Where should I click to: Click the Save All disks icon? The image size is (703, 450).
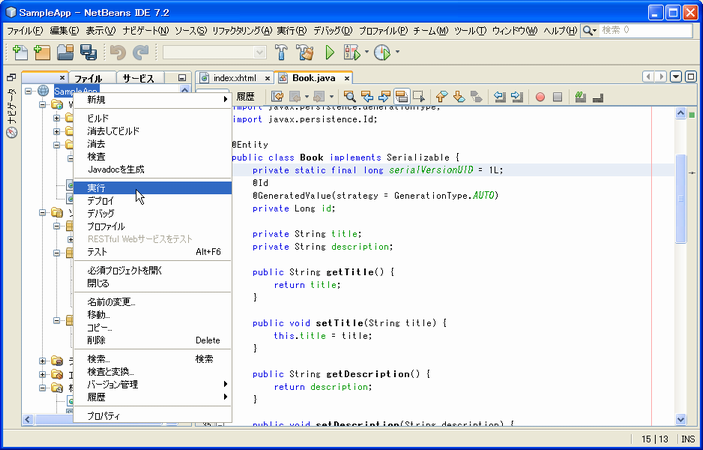tap(88, 52)
